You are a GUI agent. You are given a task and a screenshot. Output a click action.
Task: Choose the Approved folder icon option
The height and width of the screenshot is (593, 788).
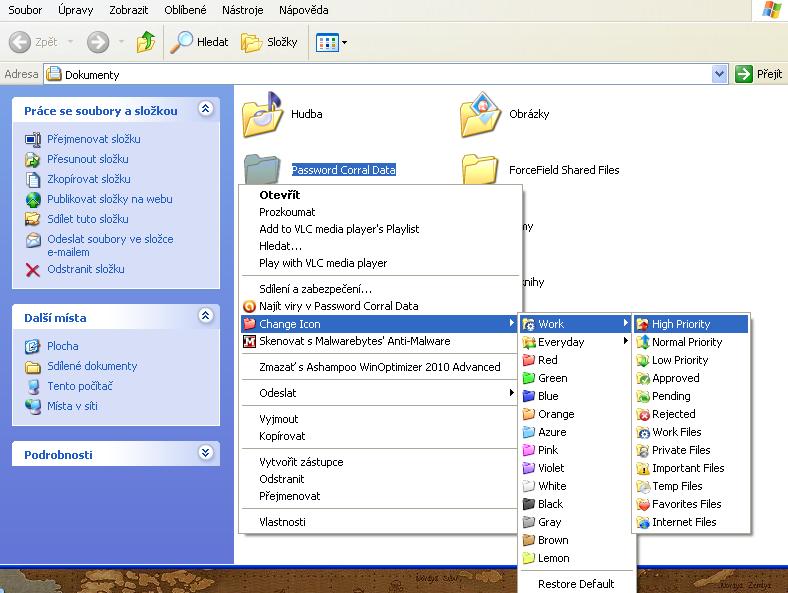tap(675, 378)
